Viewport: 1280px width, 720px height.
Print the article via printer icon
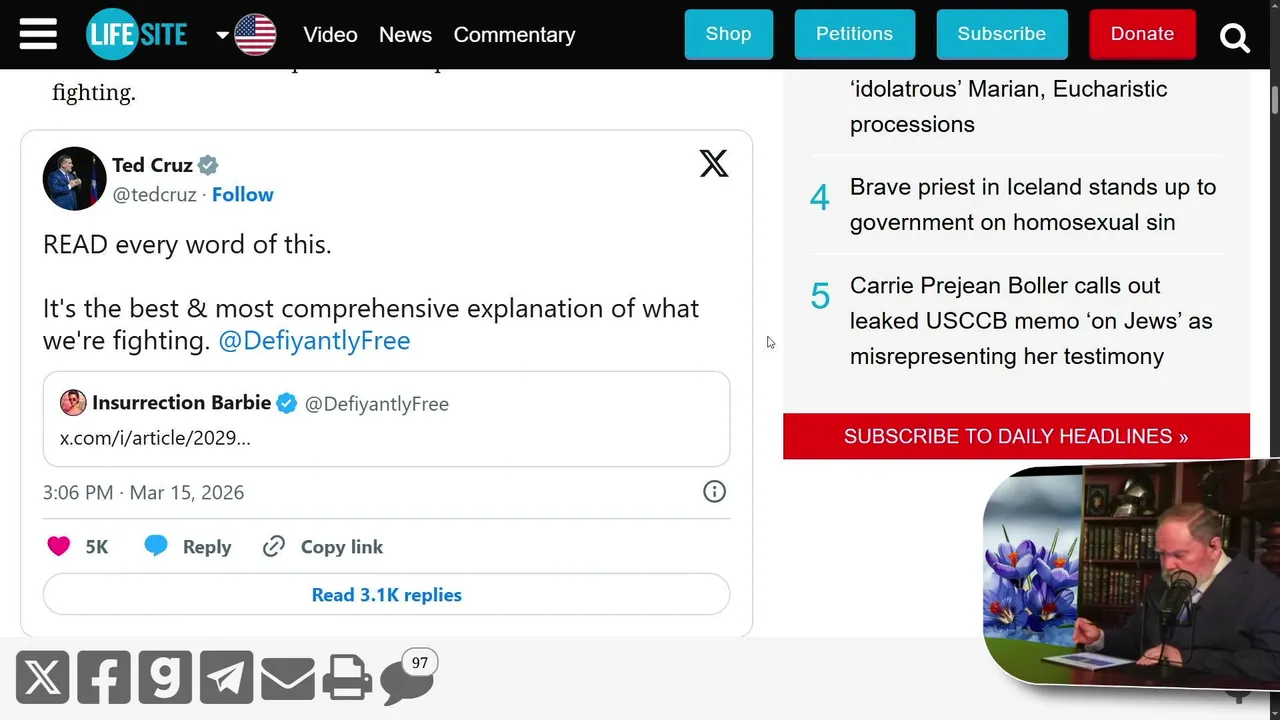click(347, 678)
